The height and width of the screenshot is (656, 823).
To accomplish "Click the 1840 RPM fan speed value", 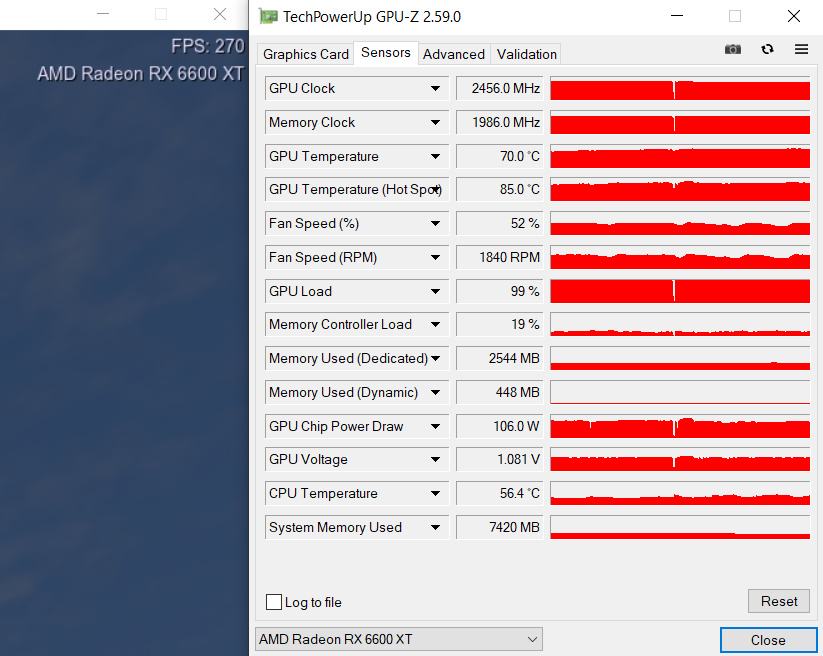I will tap(500, 257).
